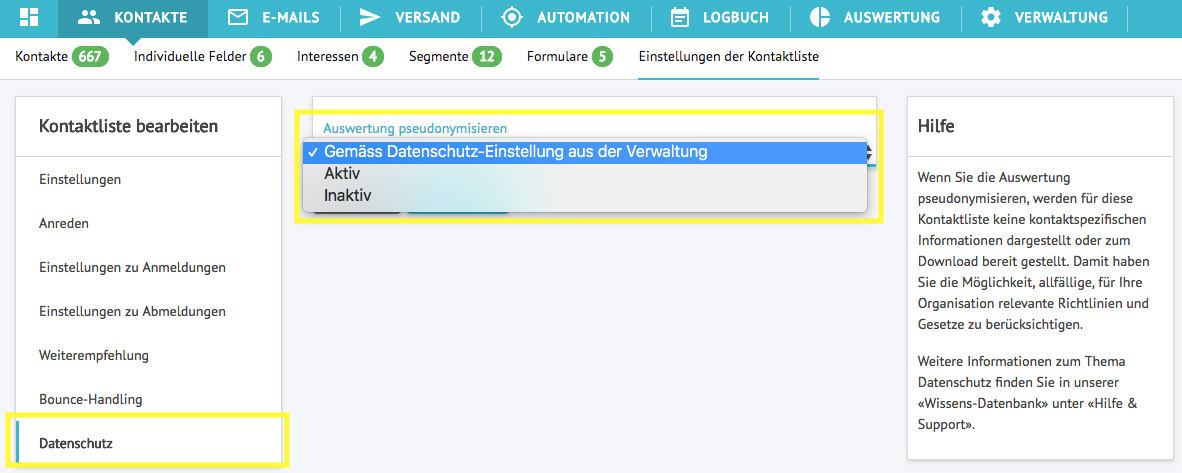Screen dimensions: 1182x473
Task: Open Einstellungen zu Anmeldungen in the sidebar
Action: tap(132, 267)
